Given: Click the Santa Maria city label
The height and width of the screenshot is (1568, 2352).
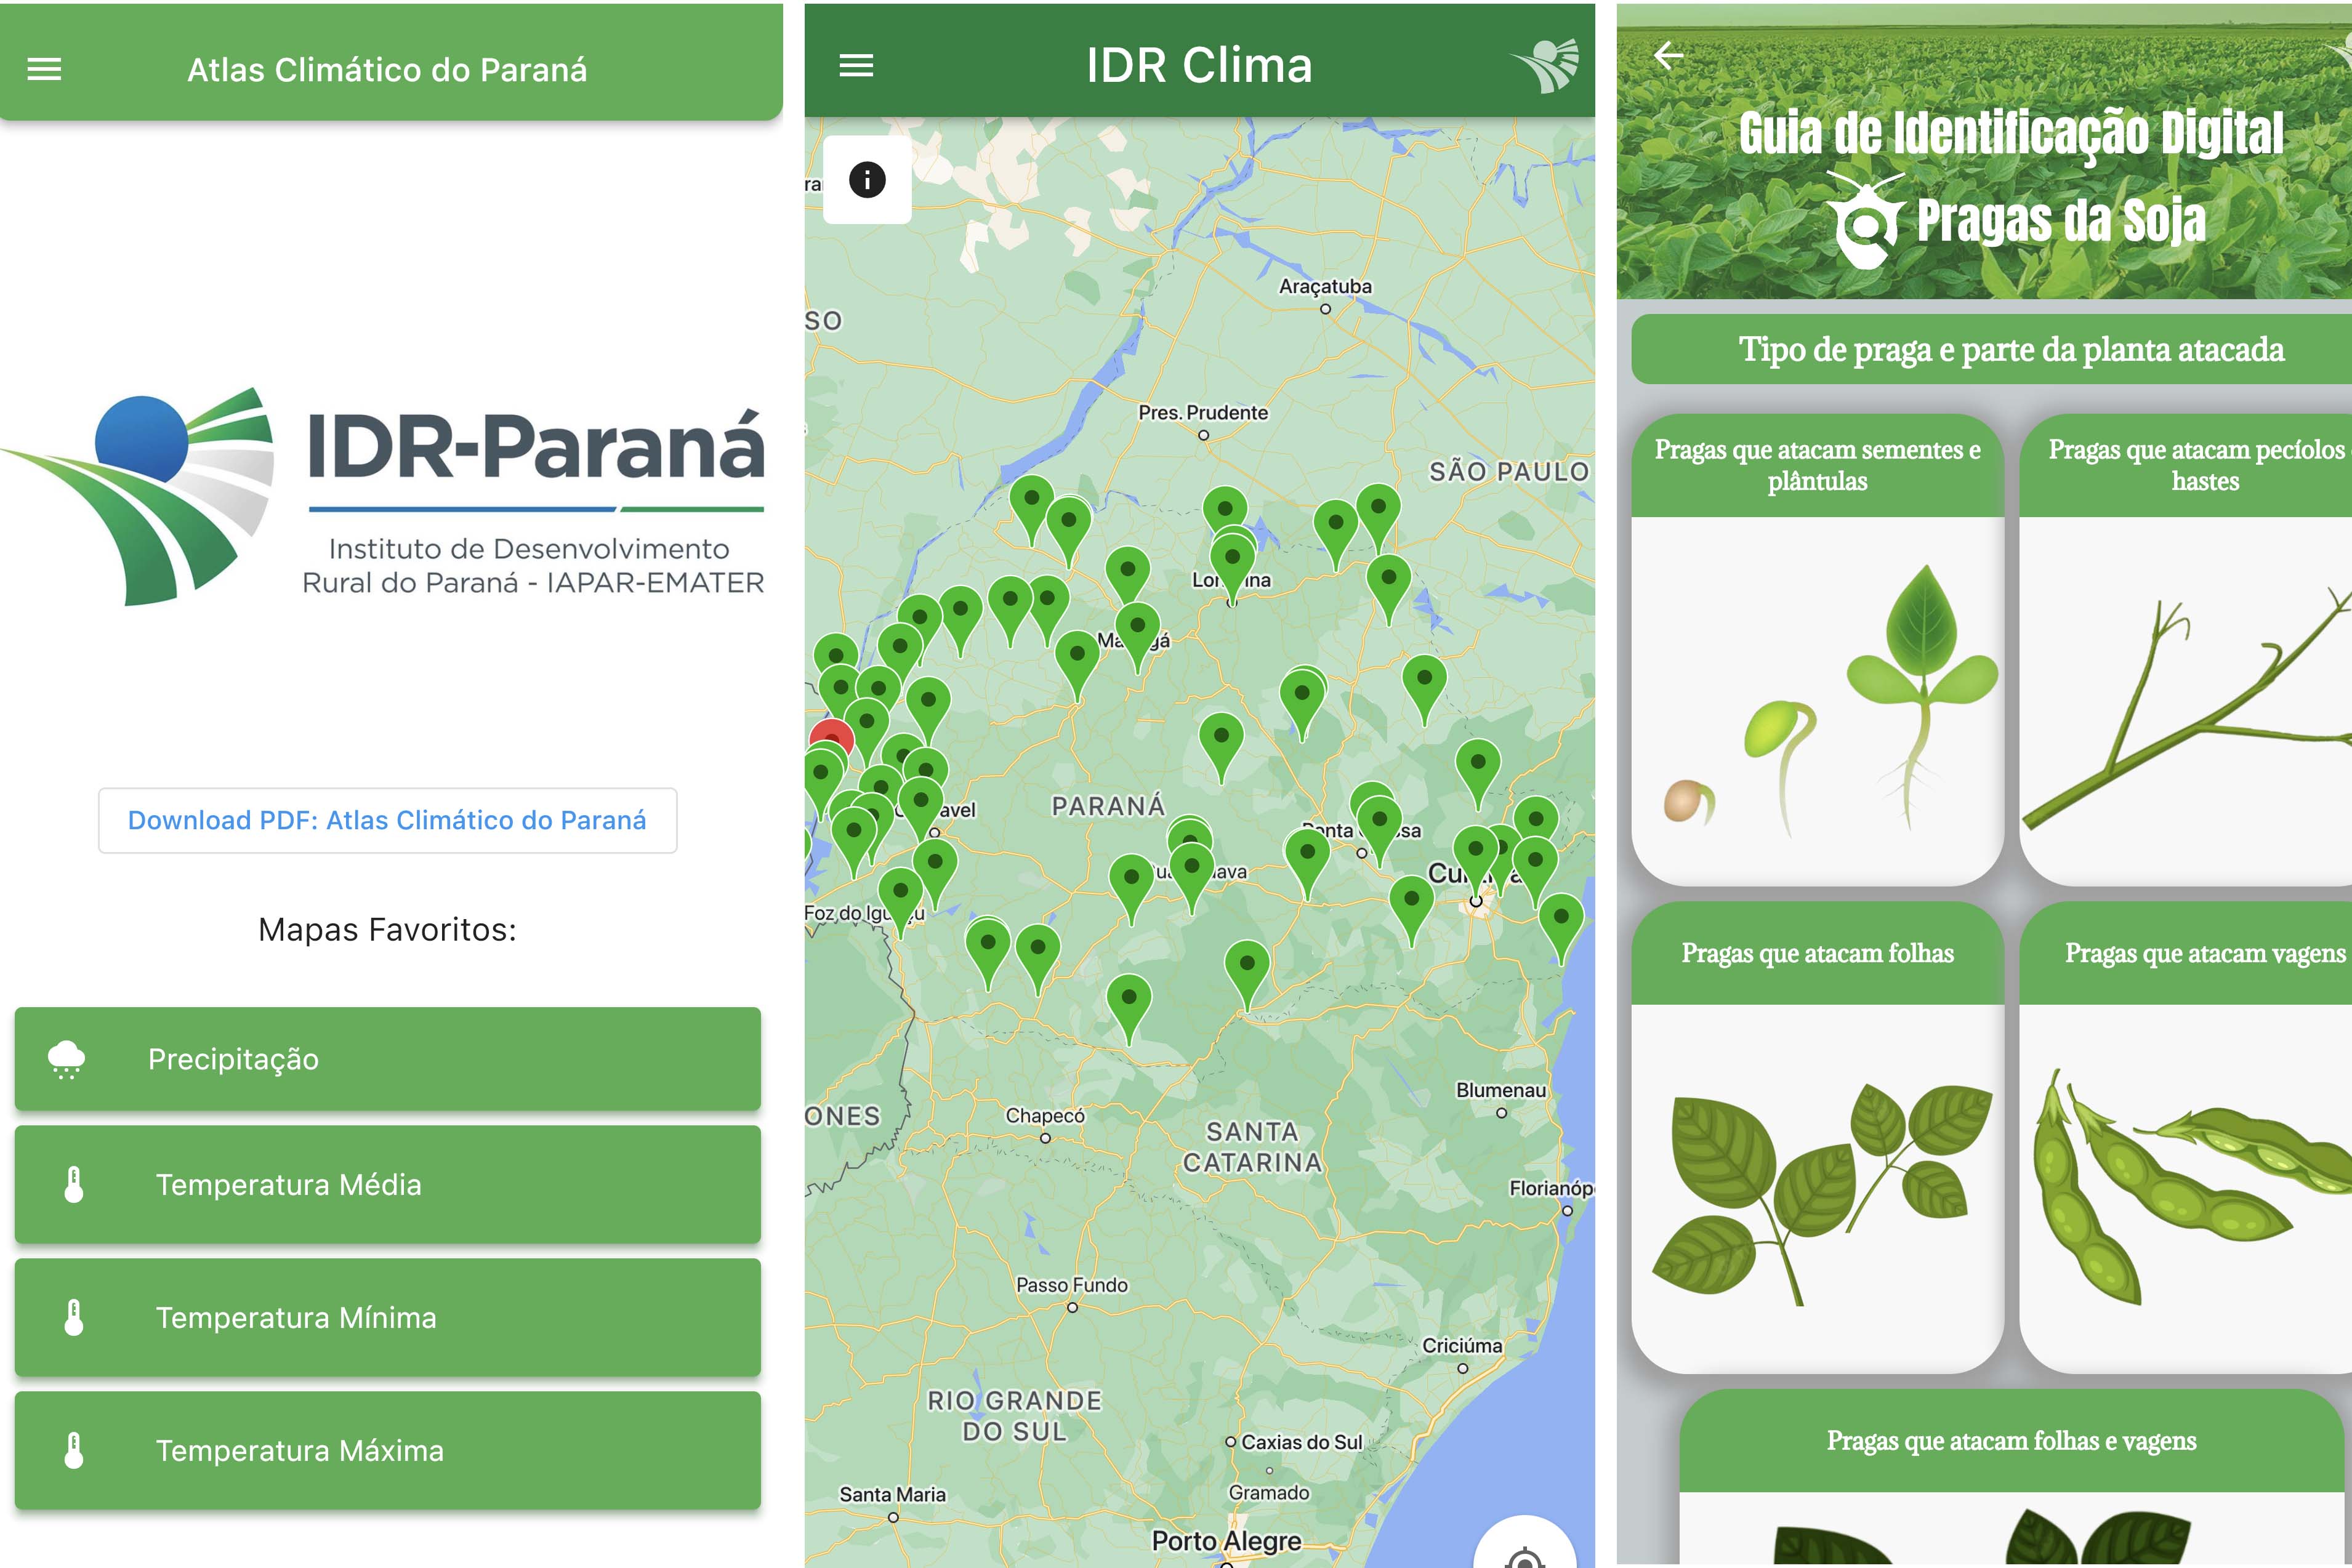Looking at the screenshot, I should coord(892,1494).
